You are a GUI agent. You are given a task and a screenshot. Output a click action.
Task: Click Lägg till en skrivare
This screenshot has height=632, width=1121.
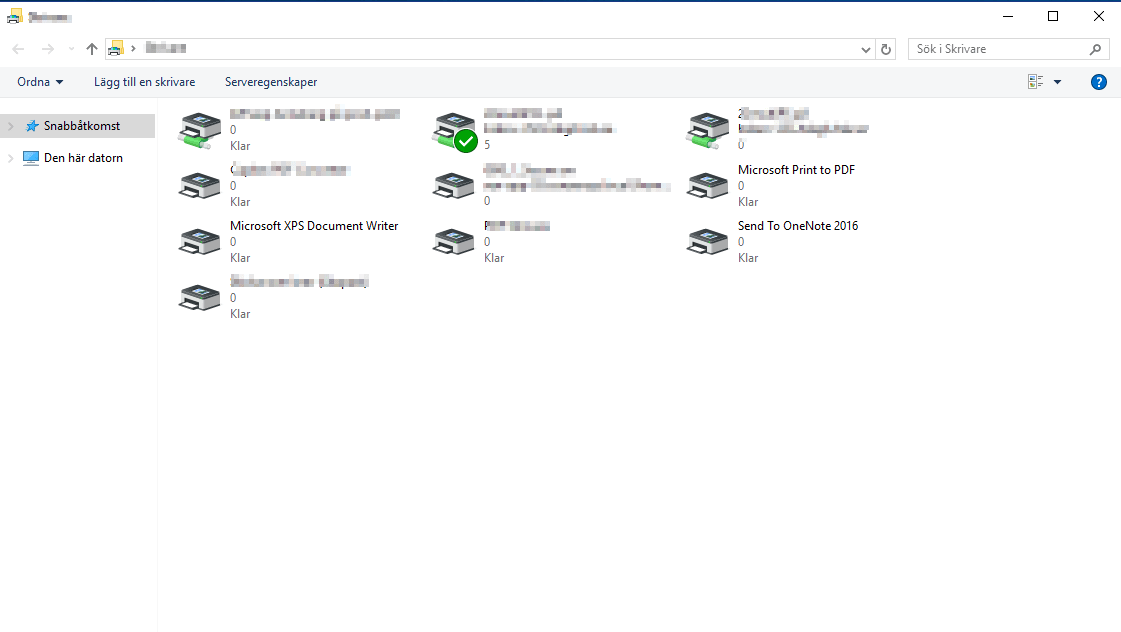point(144,81)
